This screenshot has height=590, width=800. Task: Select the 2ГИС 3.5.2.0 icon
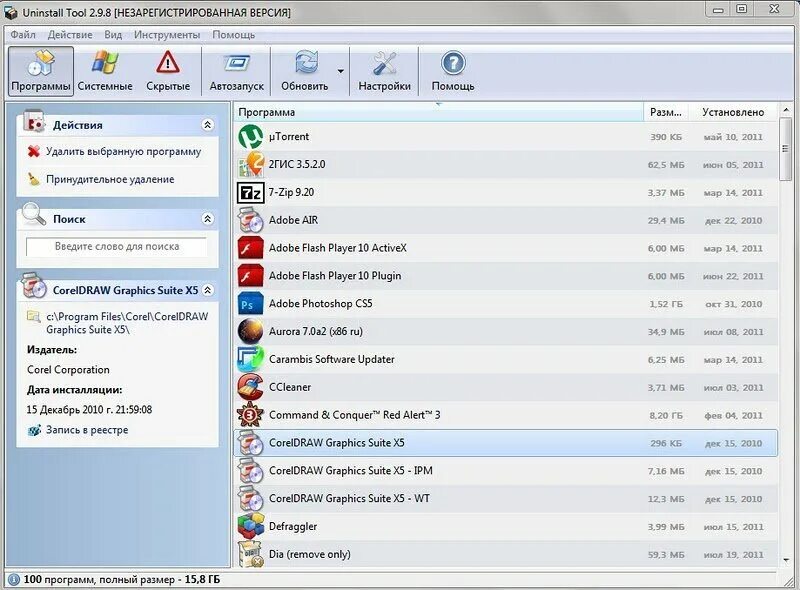point(251,164)
